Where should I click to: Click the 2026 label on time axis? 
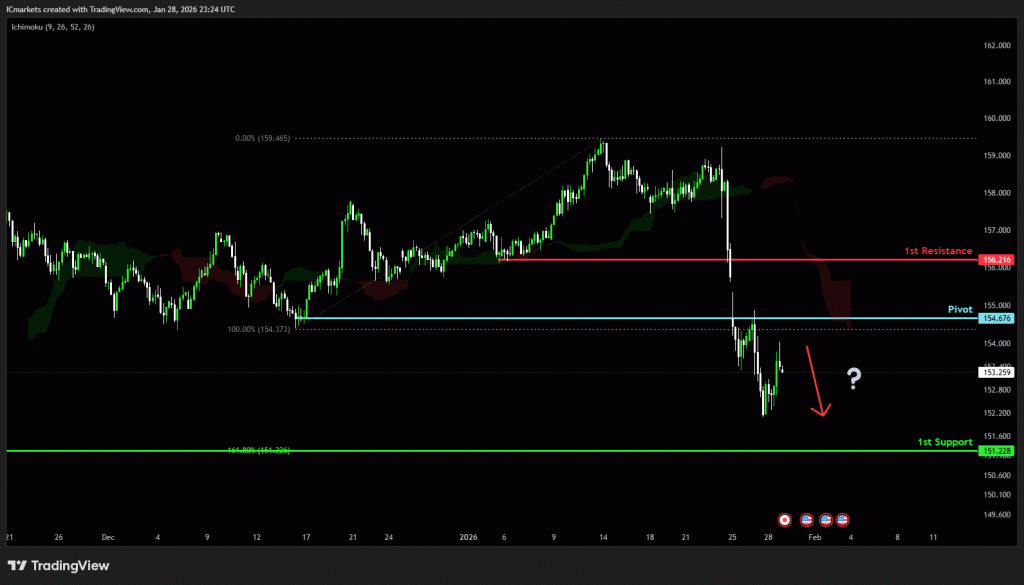470,537
